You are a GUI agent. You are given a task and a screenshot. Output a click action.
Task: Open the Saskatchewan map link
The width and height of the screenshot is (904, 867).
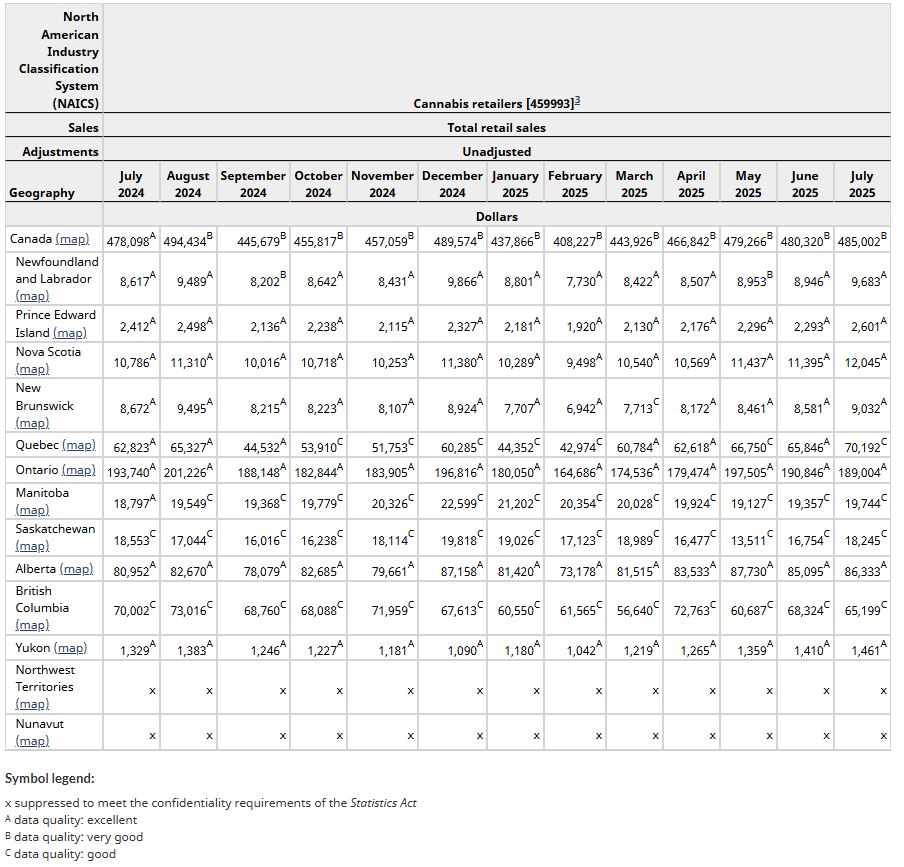coord(32,546)
